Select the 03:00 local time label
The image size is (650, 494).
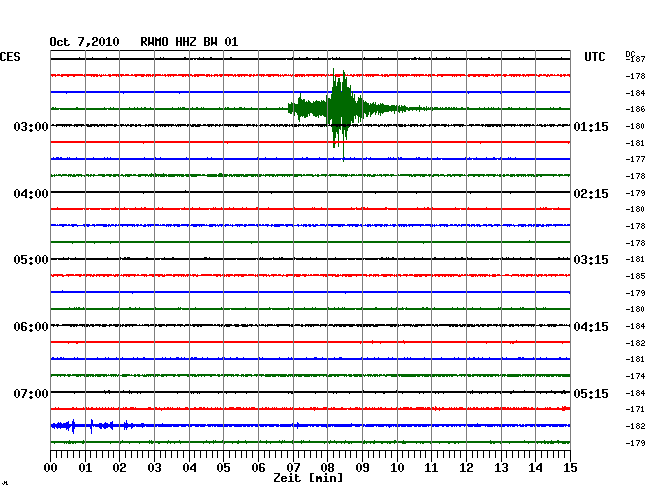(x=31, y=126)
